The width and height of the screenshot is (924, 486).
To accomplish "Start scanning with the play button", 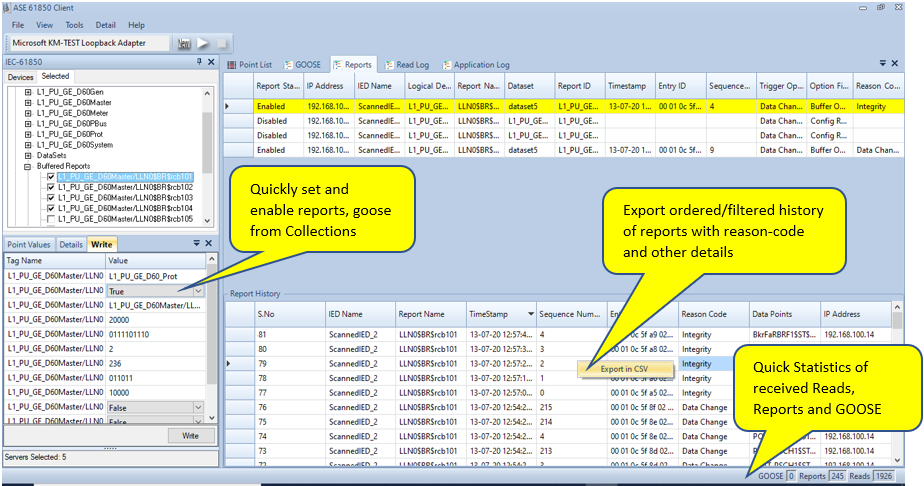I will click(203, 43).
